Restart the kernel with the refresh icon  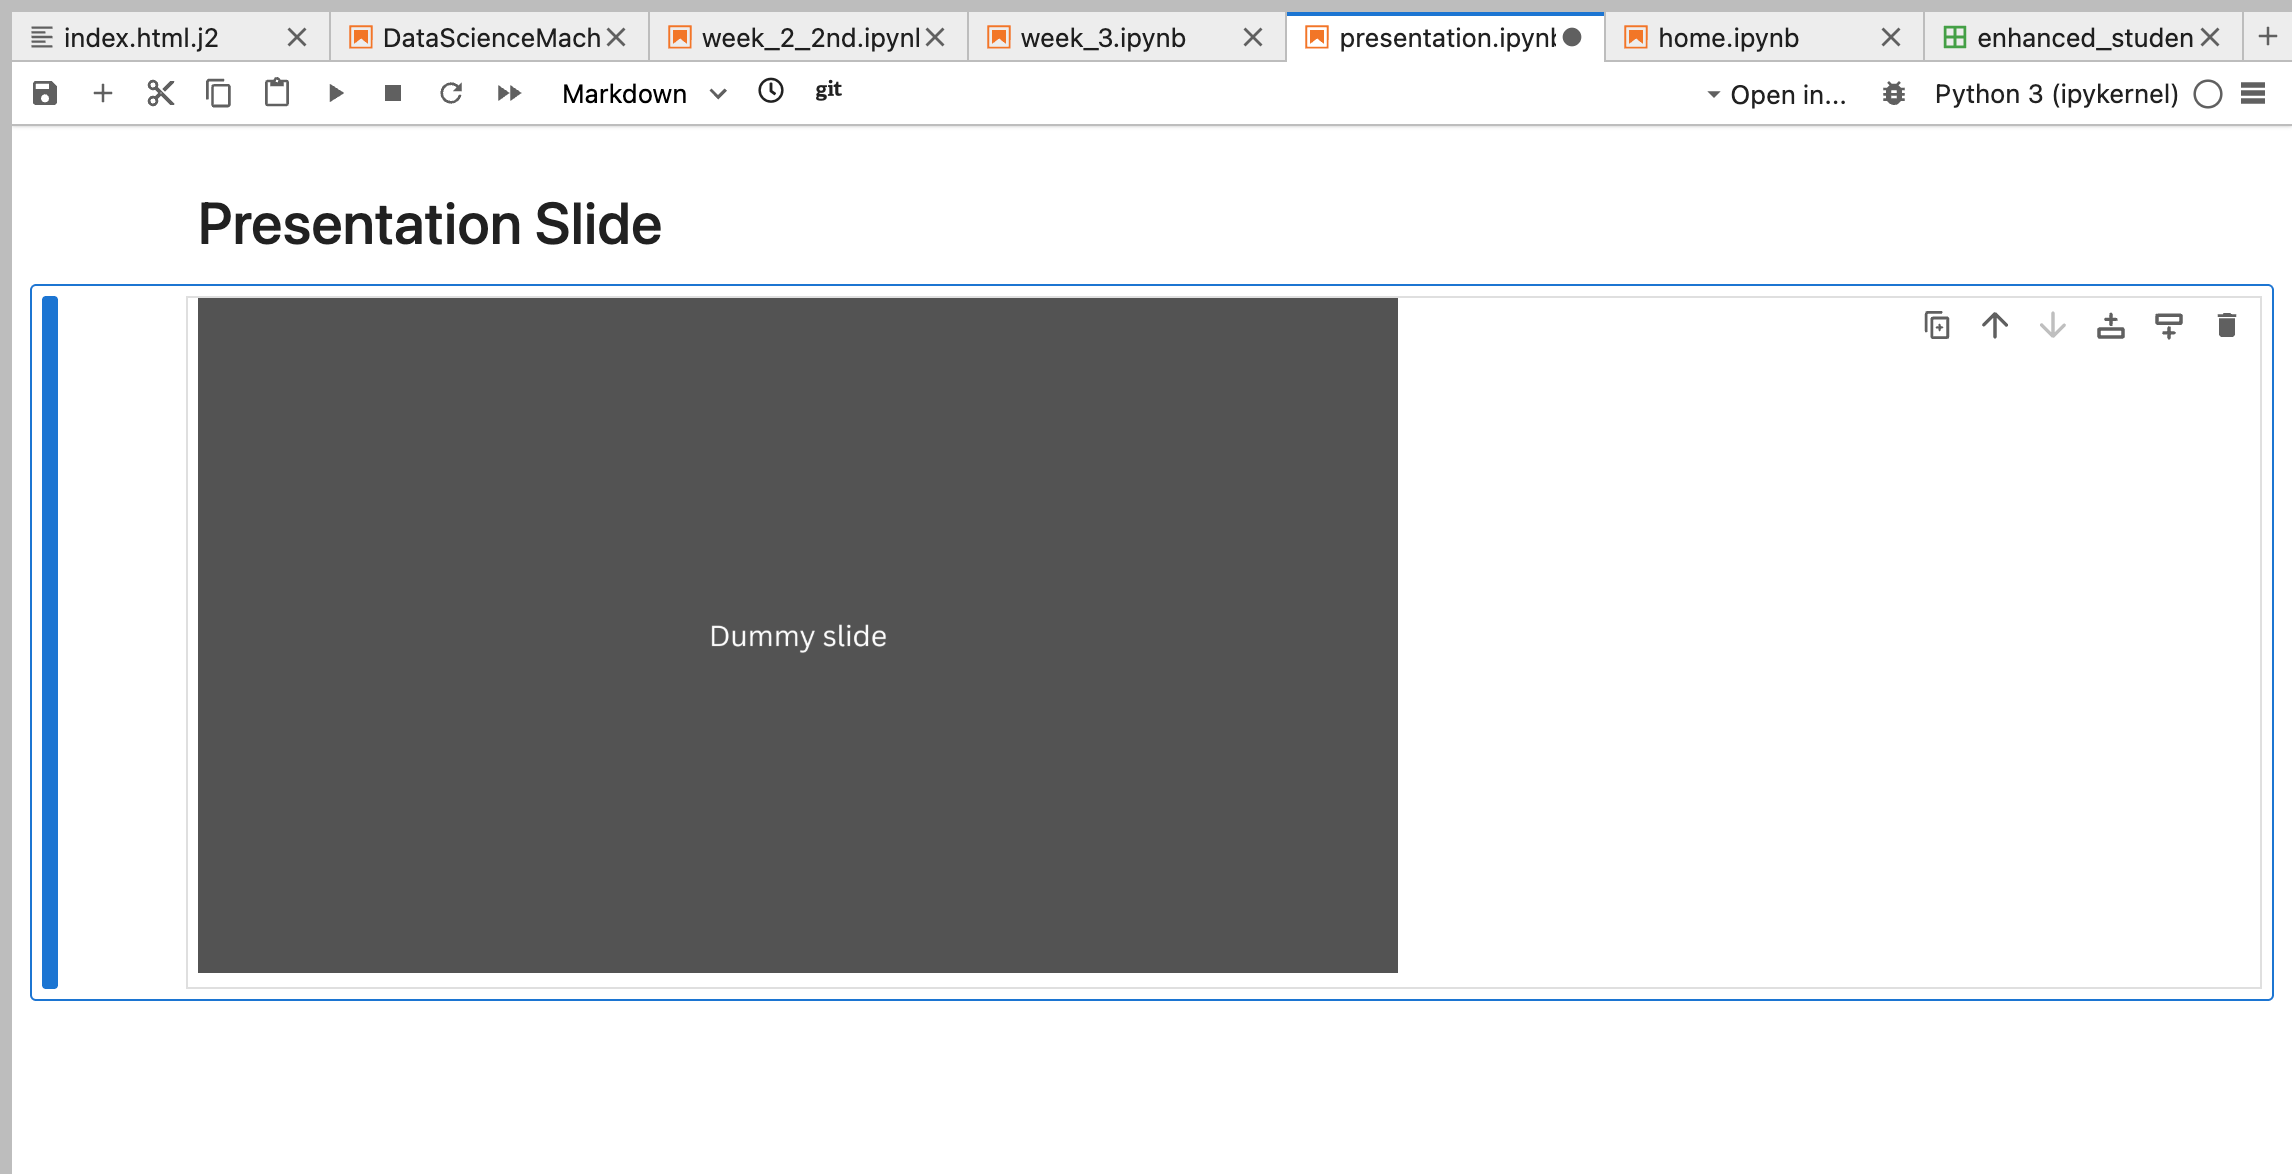[x=451, y=94]
